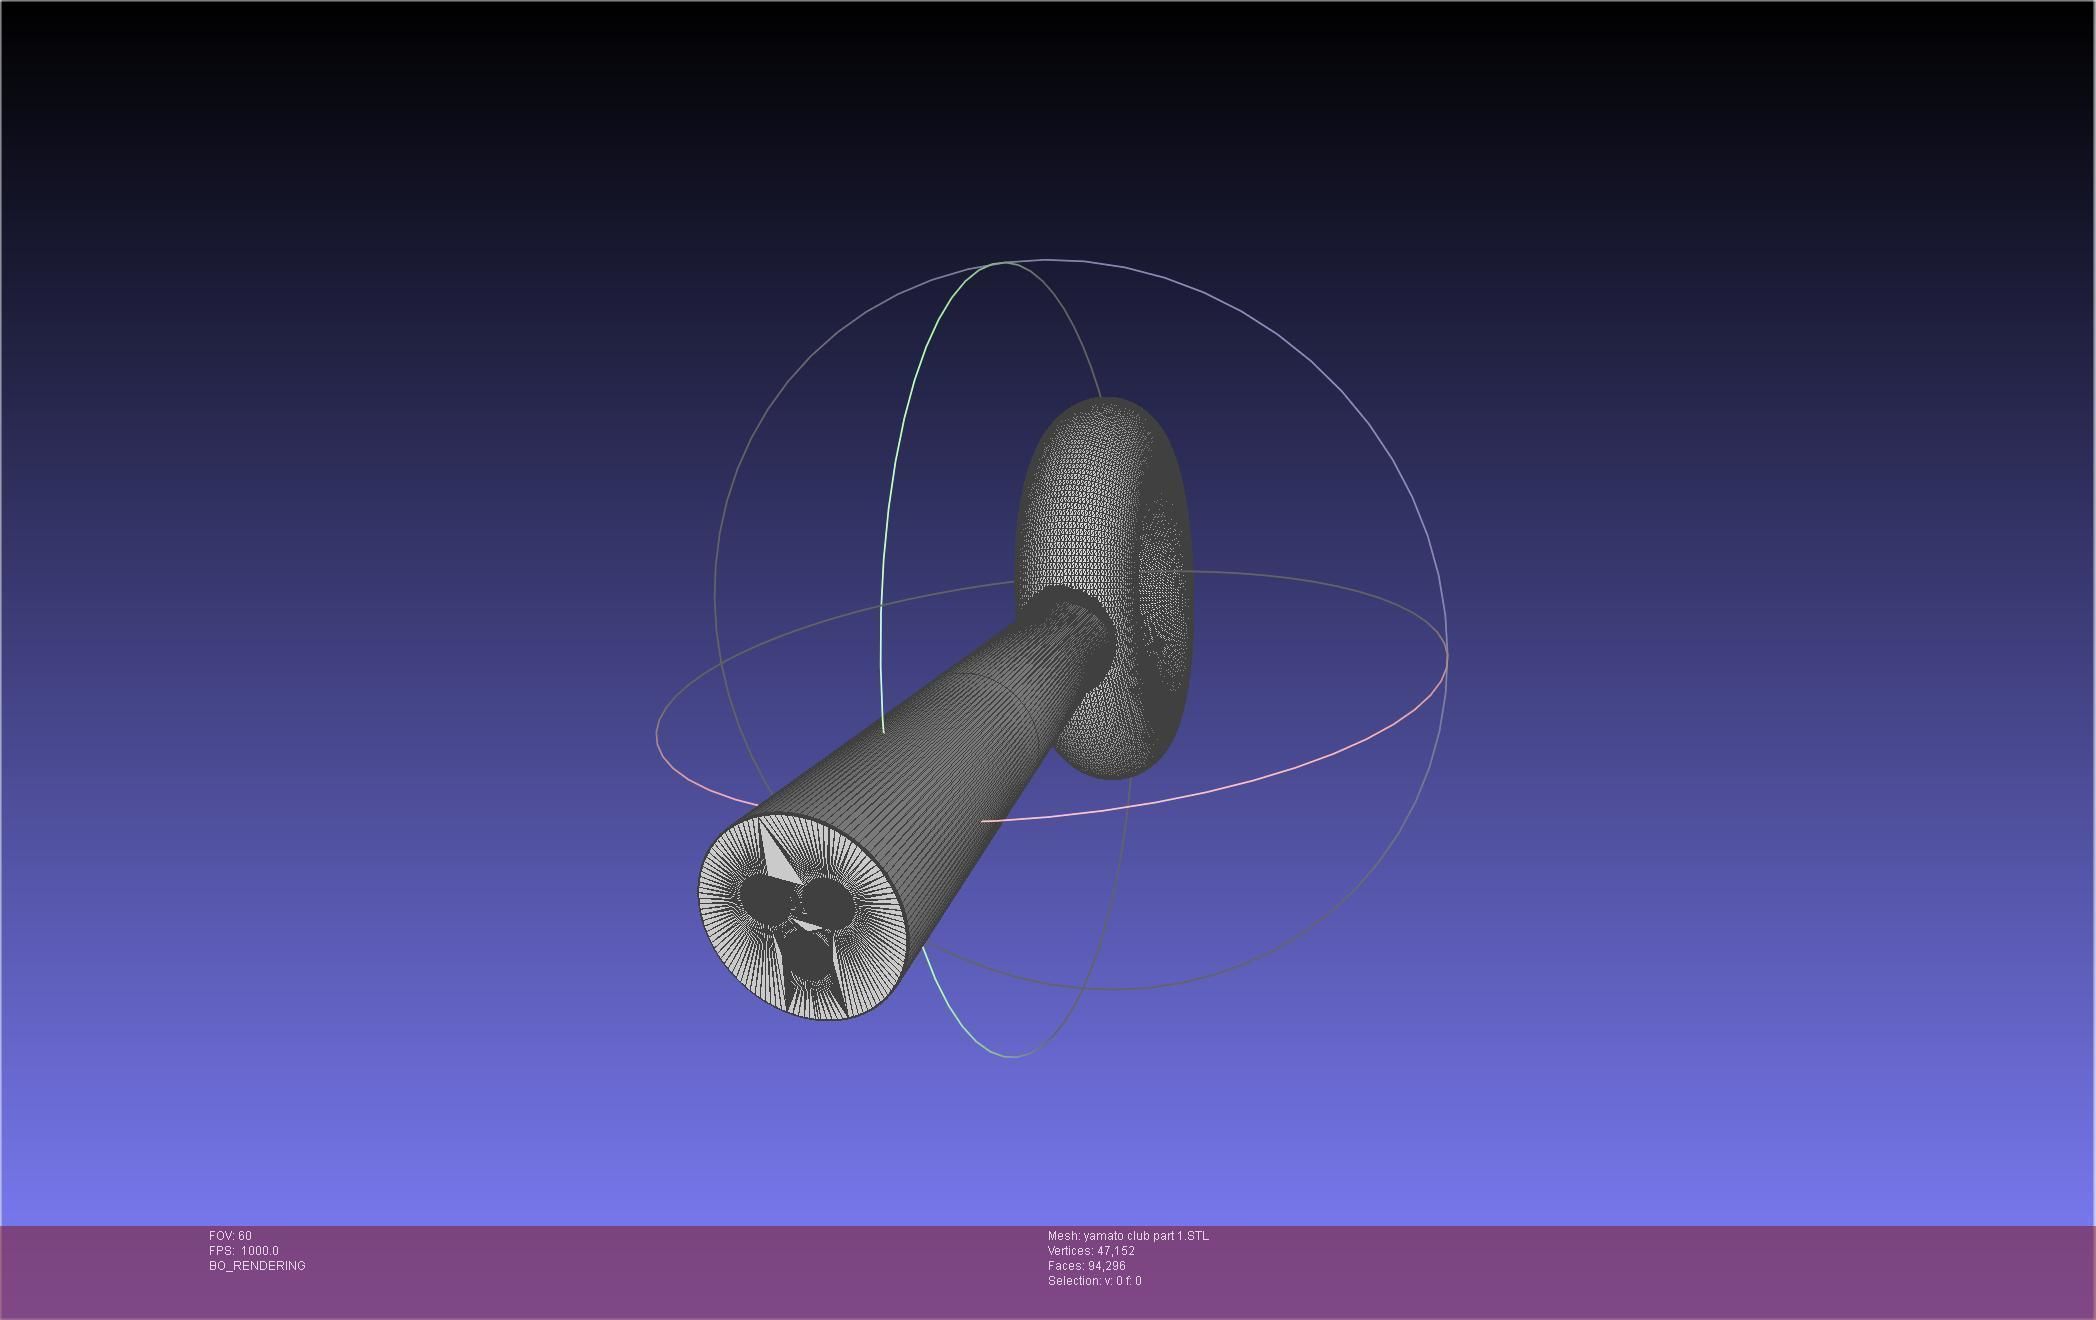
Task: Click the Faces: 94,296 text
Action: [1086, 1266]
